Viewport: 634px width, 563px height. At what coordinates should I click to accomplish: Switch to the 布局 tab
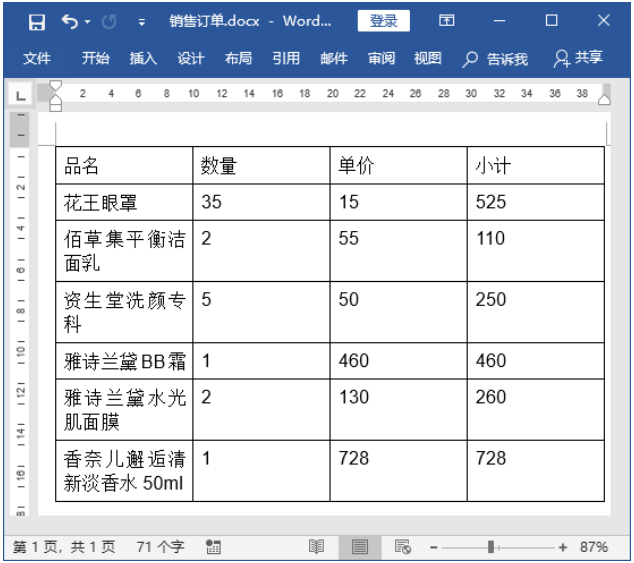click(x=238, y=58)
